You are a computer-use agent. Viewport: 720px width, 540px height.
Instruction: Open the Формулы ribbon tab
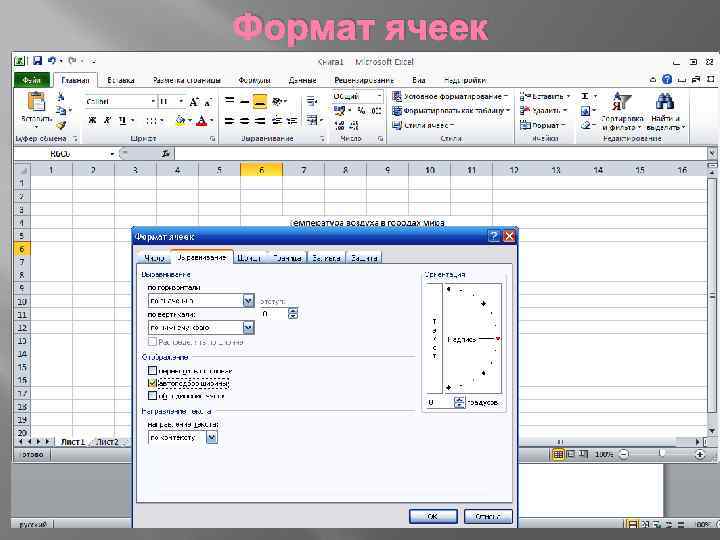254,80
